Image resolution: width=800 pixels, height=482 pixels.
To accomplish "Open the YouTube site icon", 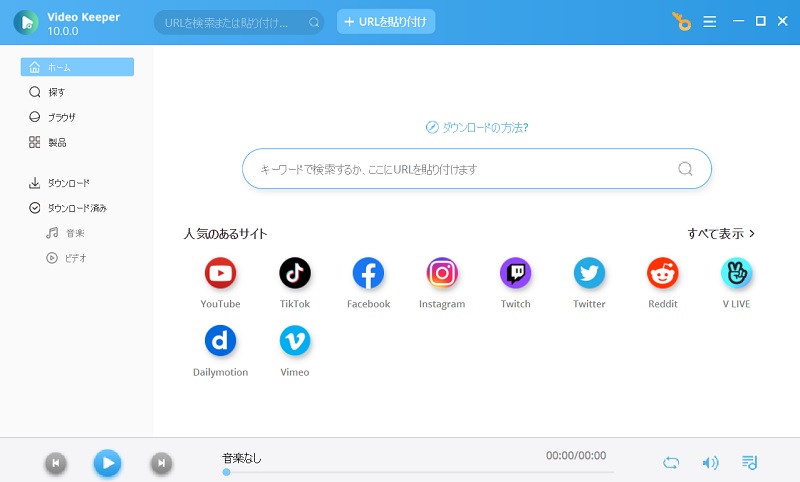I will [x=220, y=273].
